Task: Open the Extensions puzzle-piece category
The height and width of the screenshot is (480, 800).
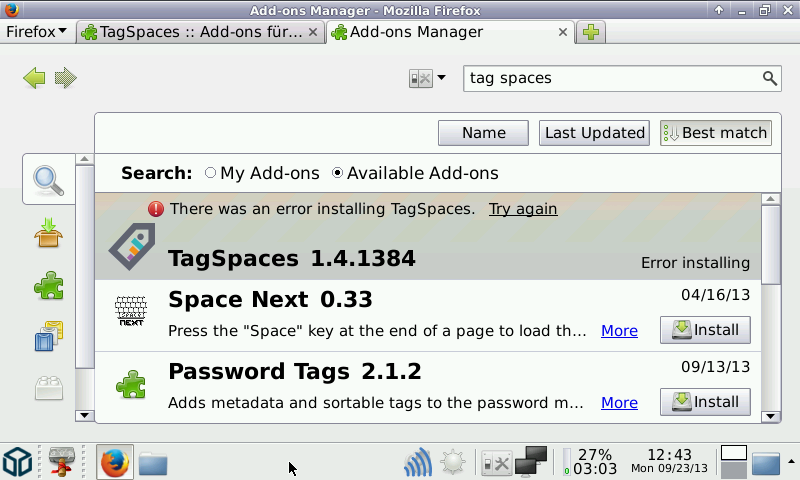Action: click(48, 287)
